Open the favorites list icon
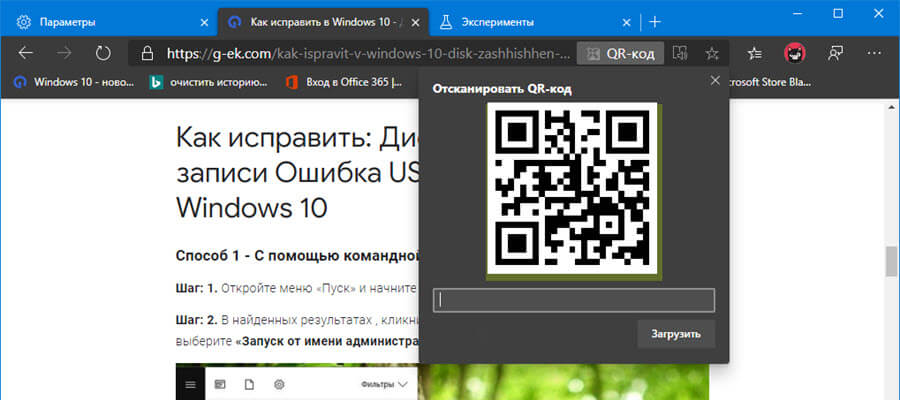The height and width of the screenshot is (400, 900). (755, 53)
